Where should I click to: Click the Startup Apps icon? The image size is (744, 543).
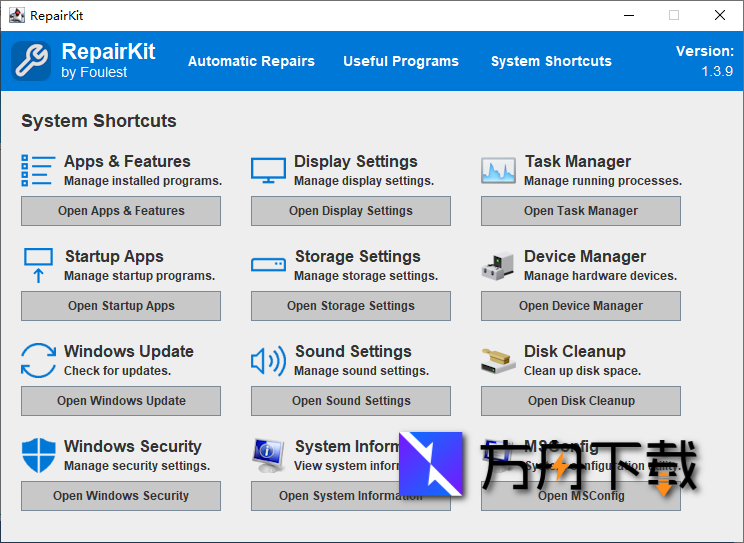pyautogui.click(x=38, y=265)
